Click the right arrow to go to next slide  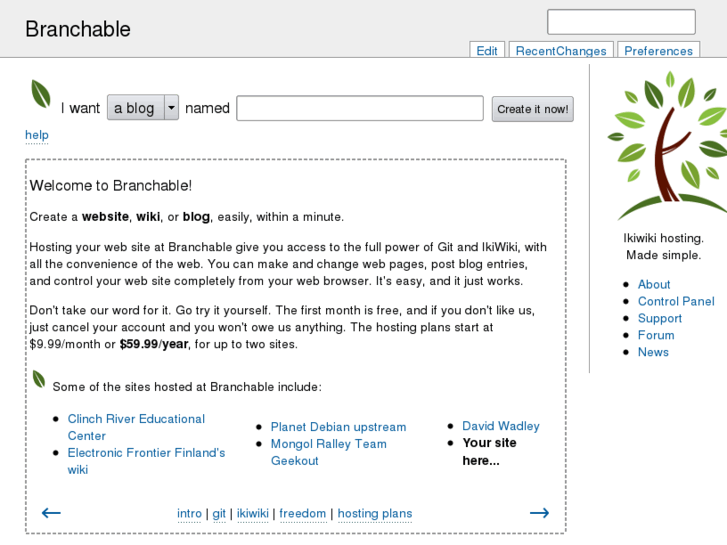pyautogui.click(x=539, y=513)
